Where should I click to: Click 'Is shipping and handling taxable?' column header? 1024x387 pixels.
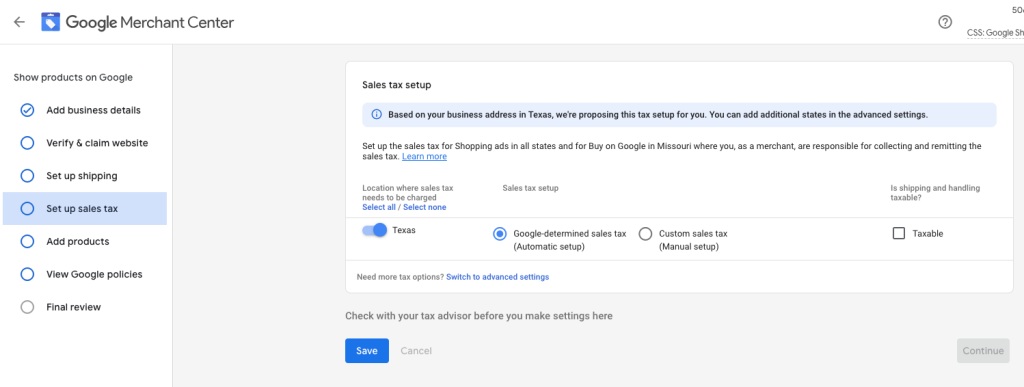(935, 192)
